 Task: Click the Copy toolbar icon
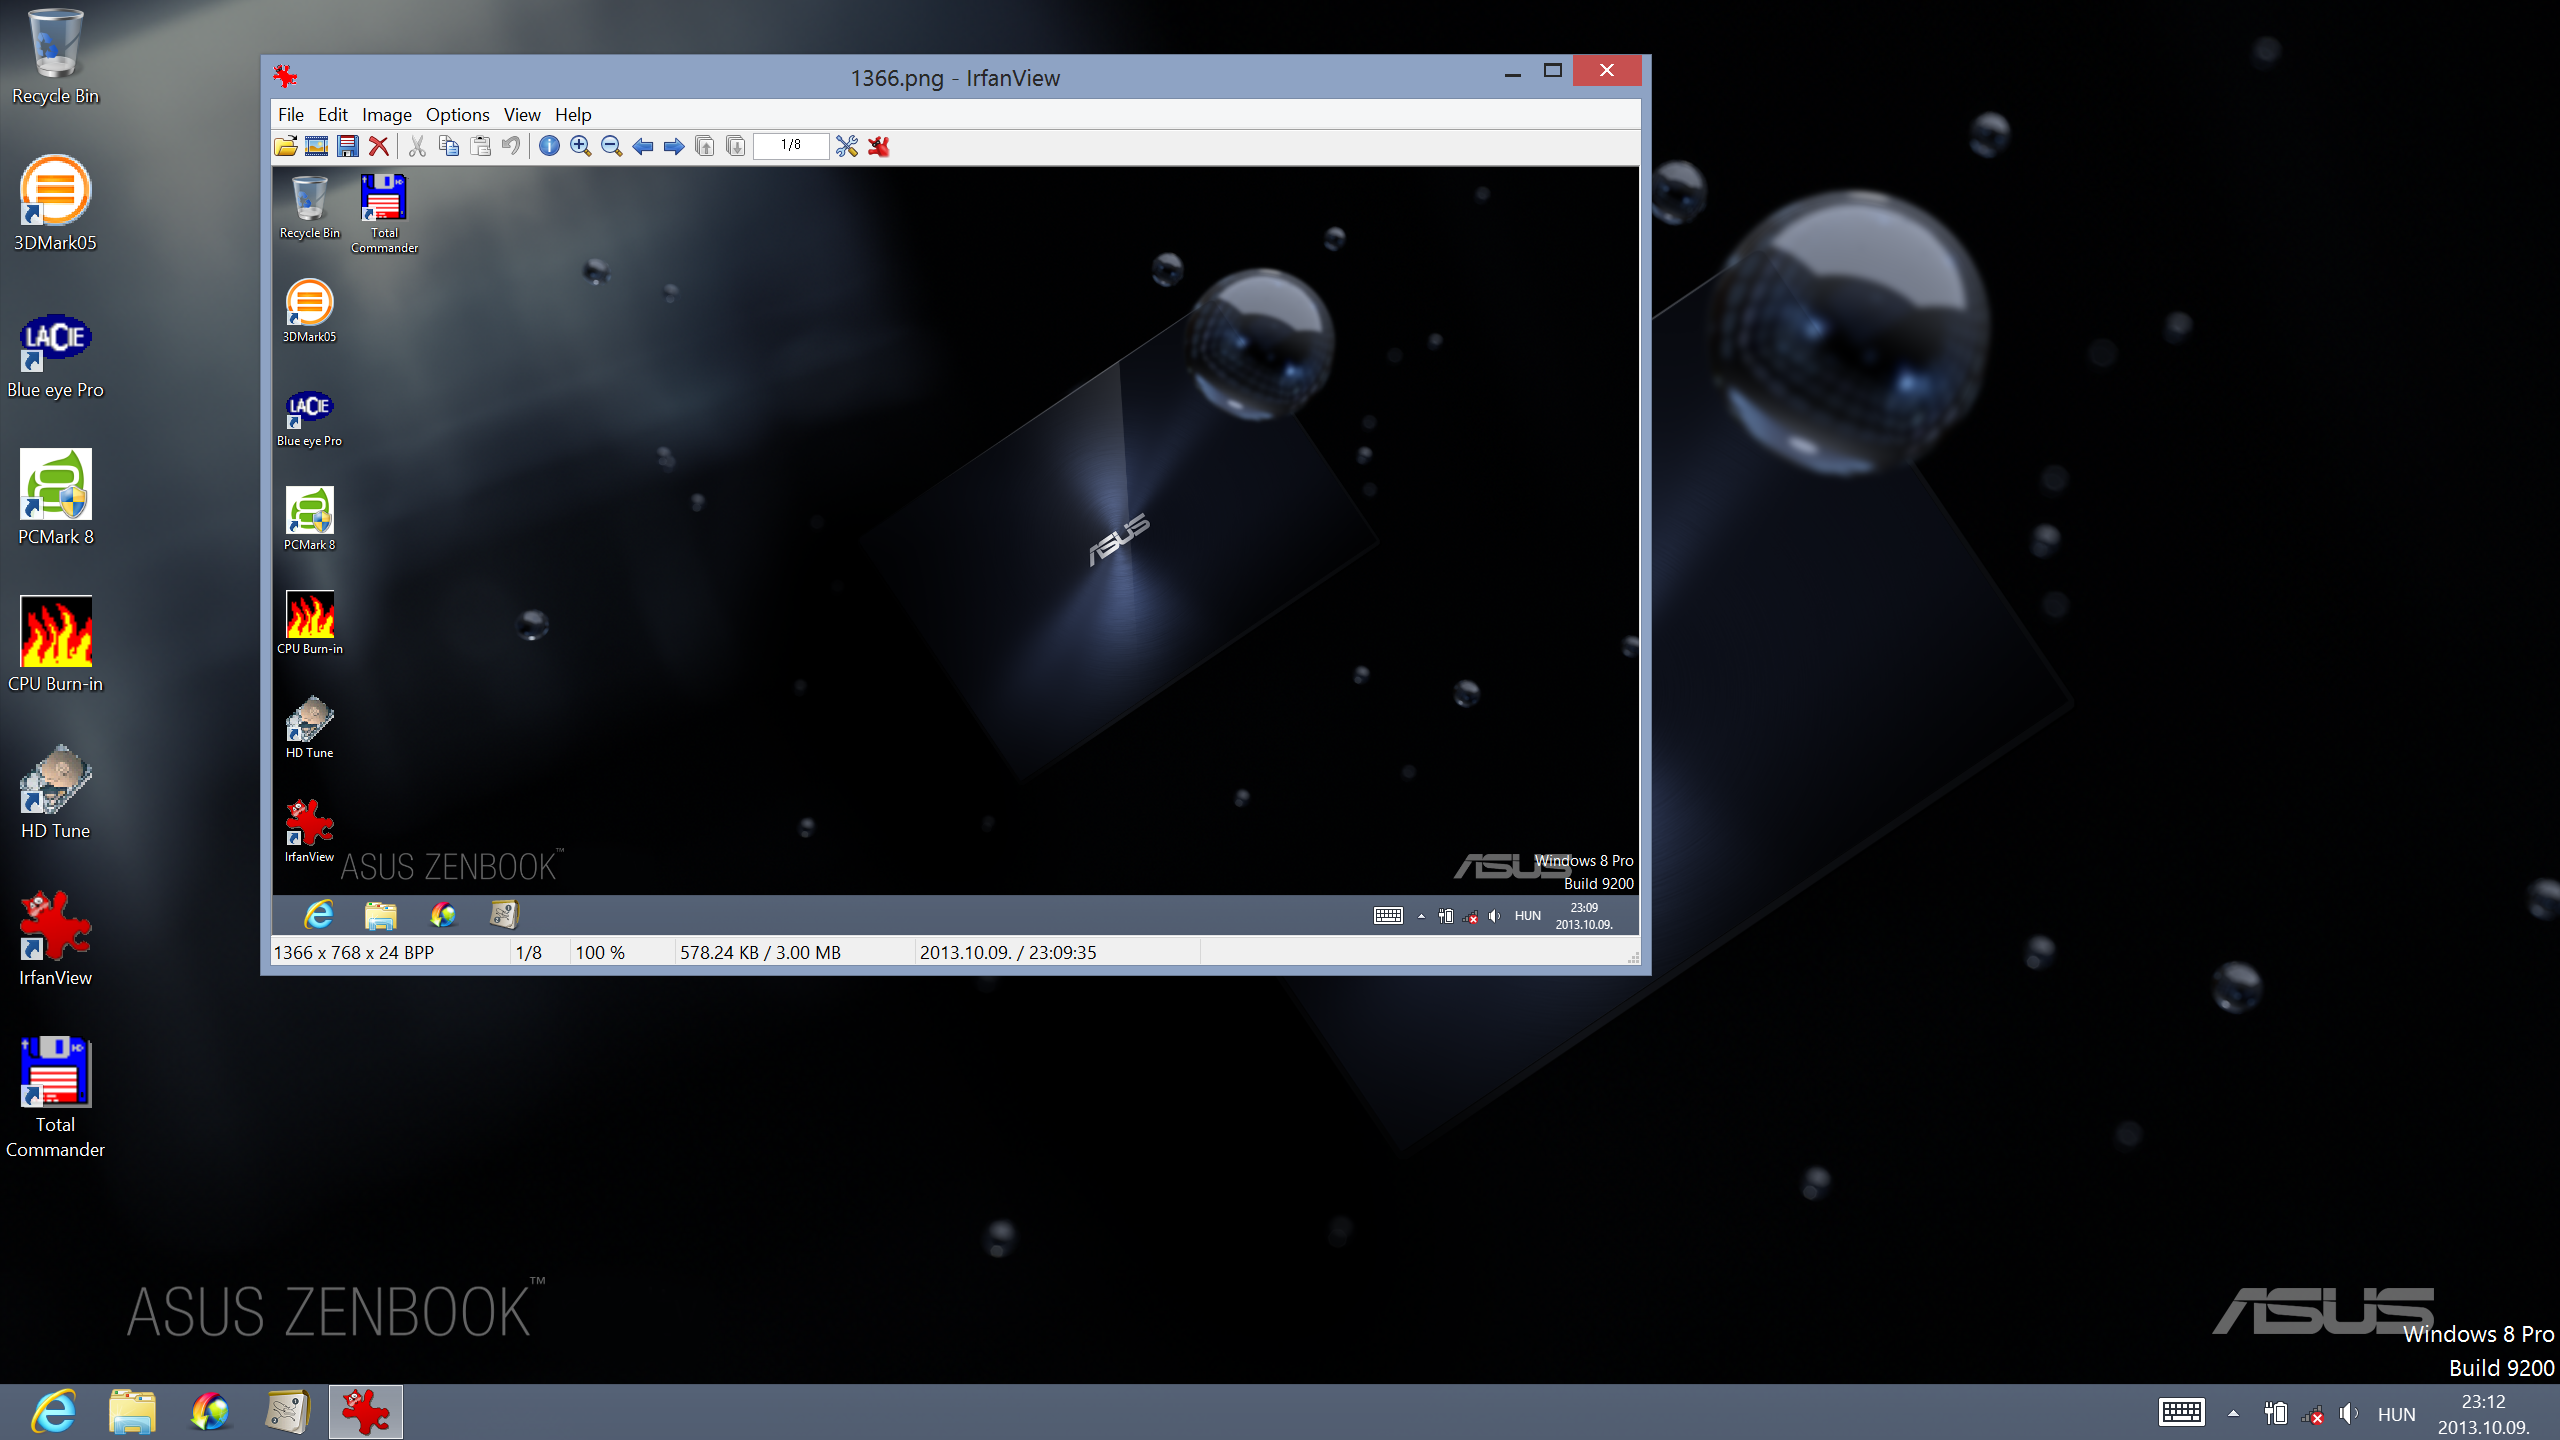(x=449, y=146)
